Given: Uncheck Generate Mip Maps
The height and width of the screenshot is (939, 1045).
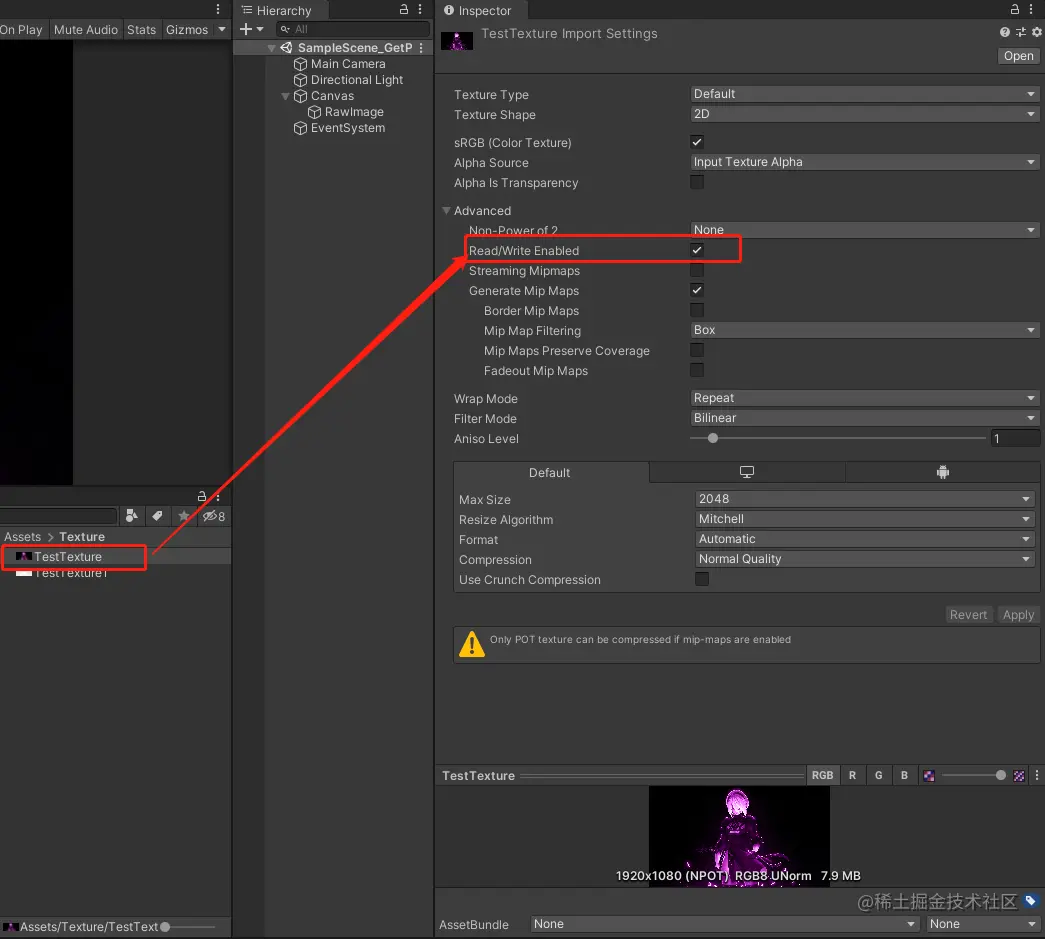Looking at the screenshot, I should click(x=697, y=290).
